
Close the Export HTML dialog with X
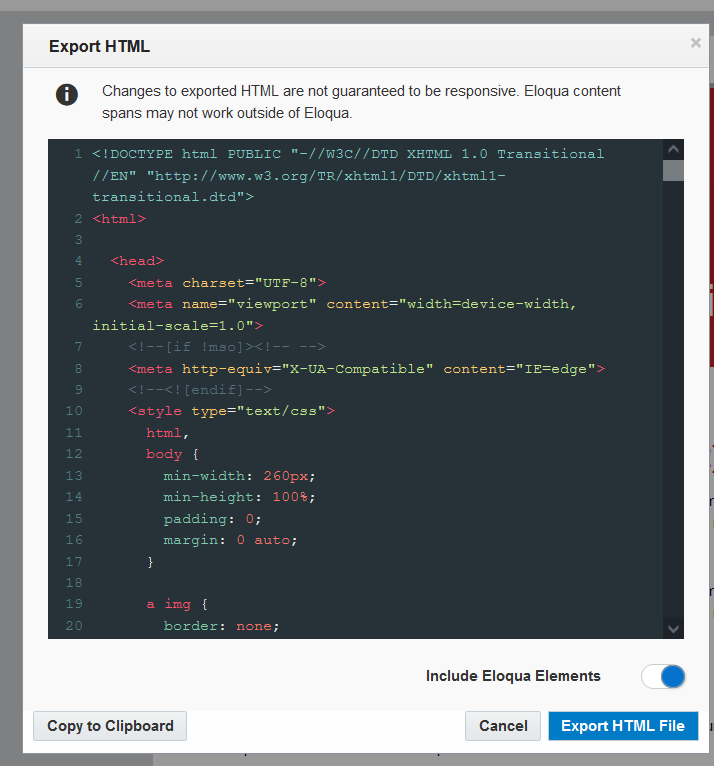pyautogui.click(x=696, y=43)
